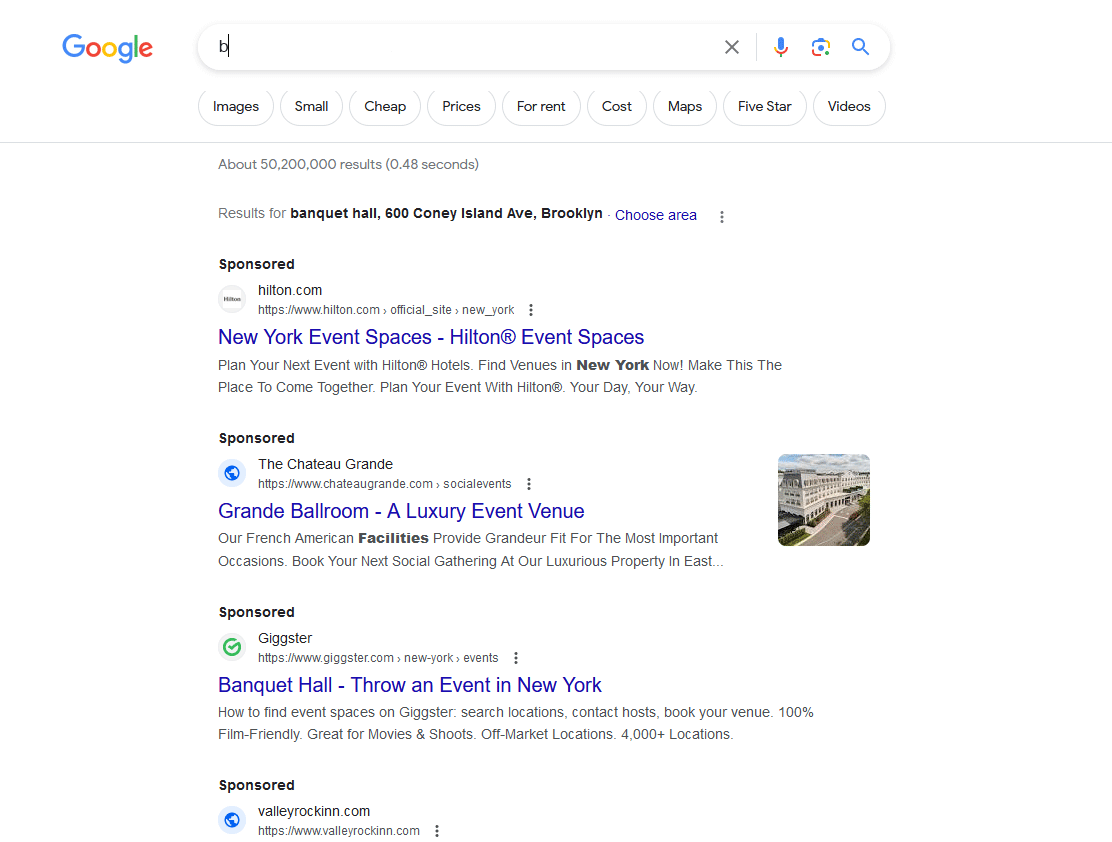
Task: Open New York Event Spaces Hilton link
Action: point(431,337)
